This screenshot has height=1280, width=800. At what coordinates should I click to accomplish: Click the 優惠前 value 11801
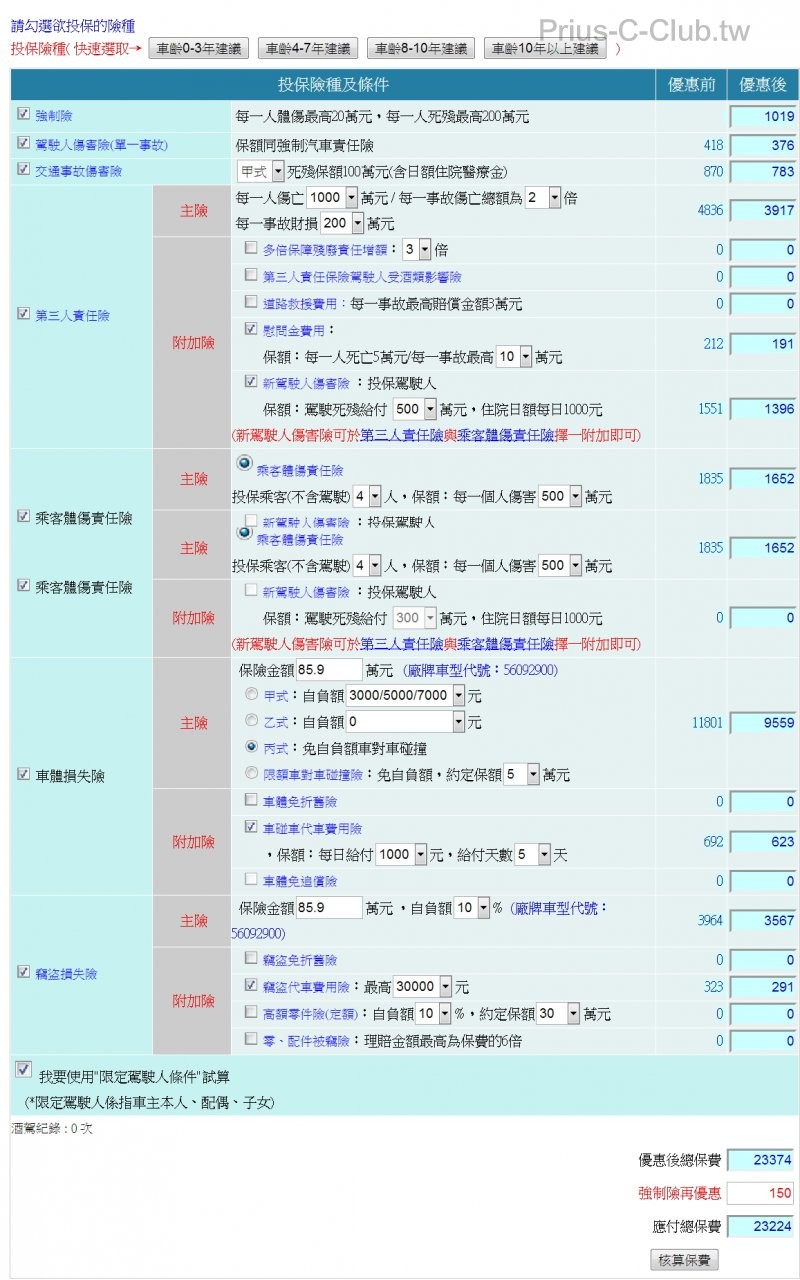[707, 722]
